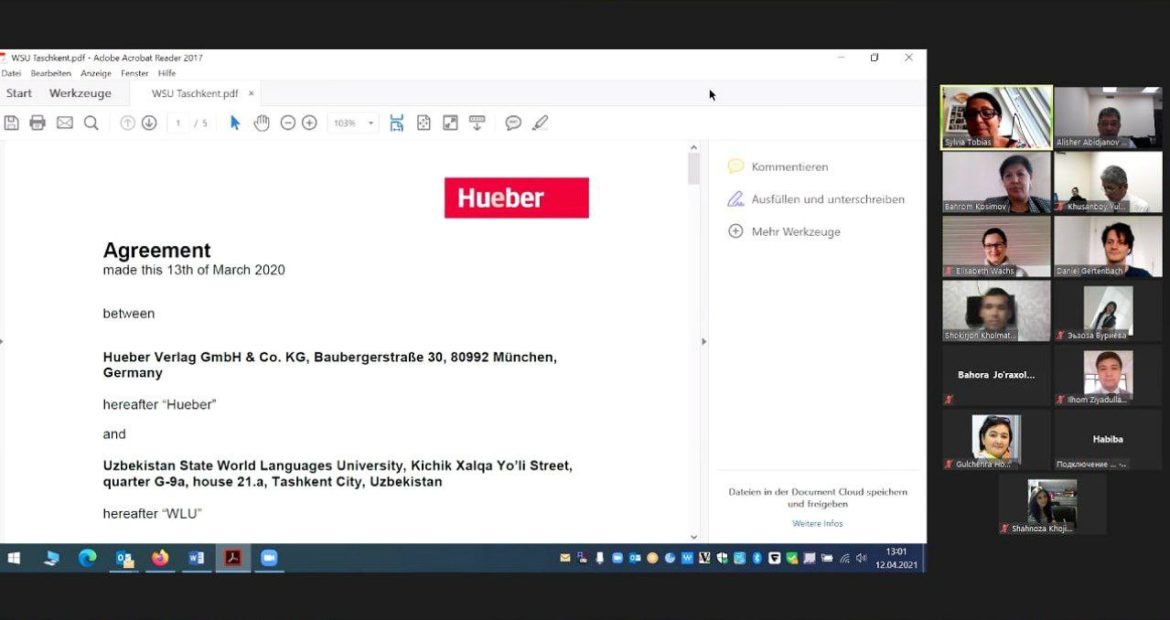Switch to the Werkzeuge tab
1170x620 pixels.
coord(80,94)
